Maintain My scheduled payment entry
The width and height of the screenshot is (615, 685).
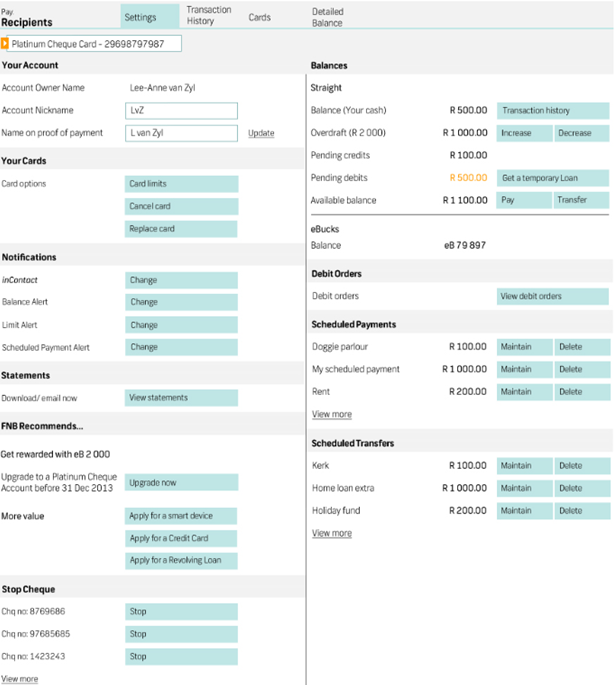point(525,370)
